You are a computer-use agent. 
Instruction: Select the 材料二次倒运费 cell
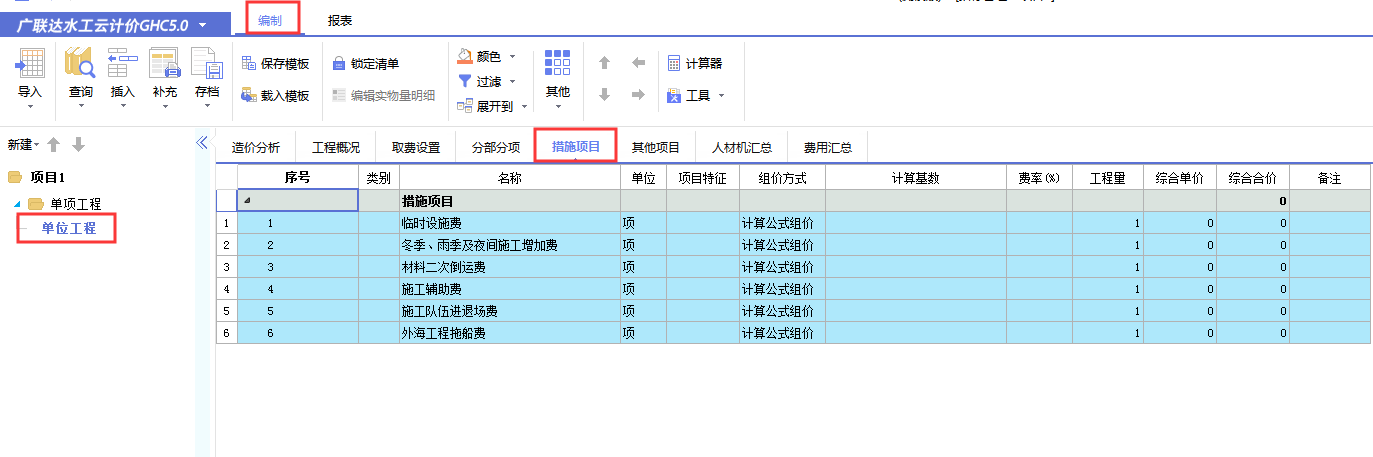510,267
